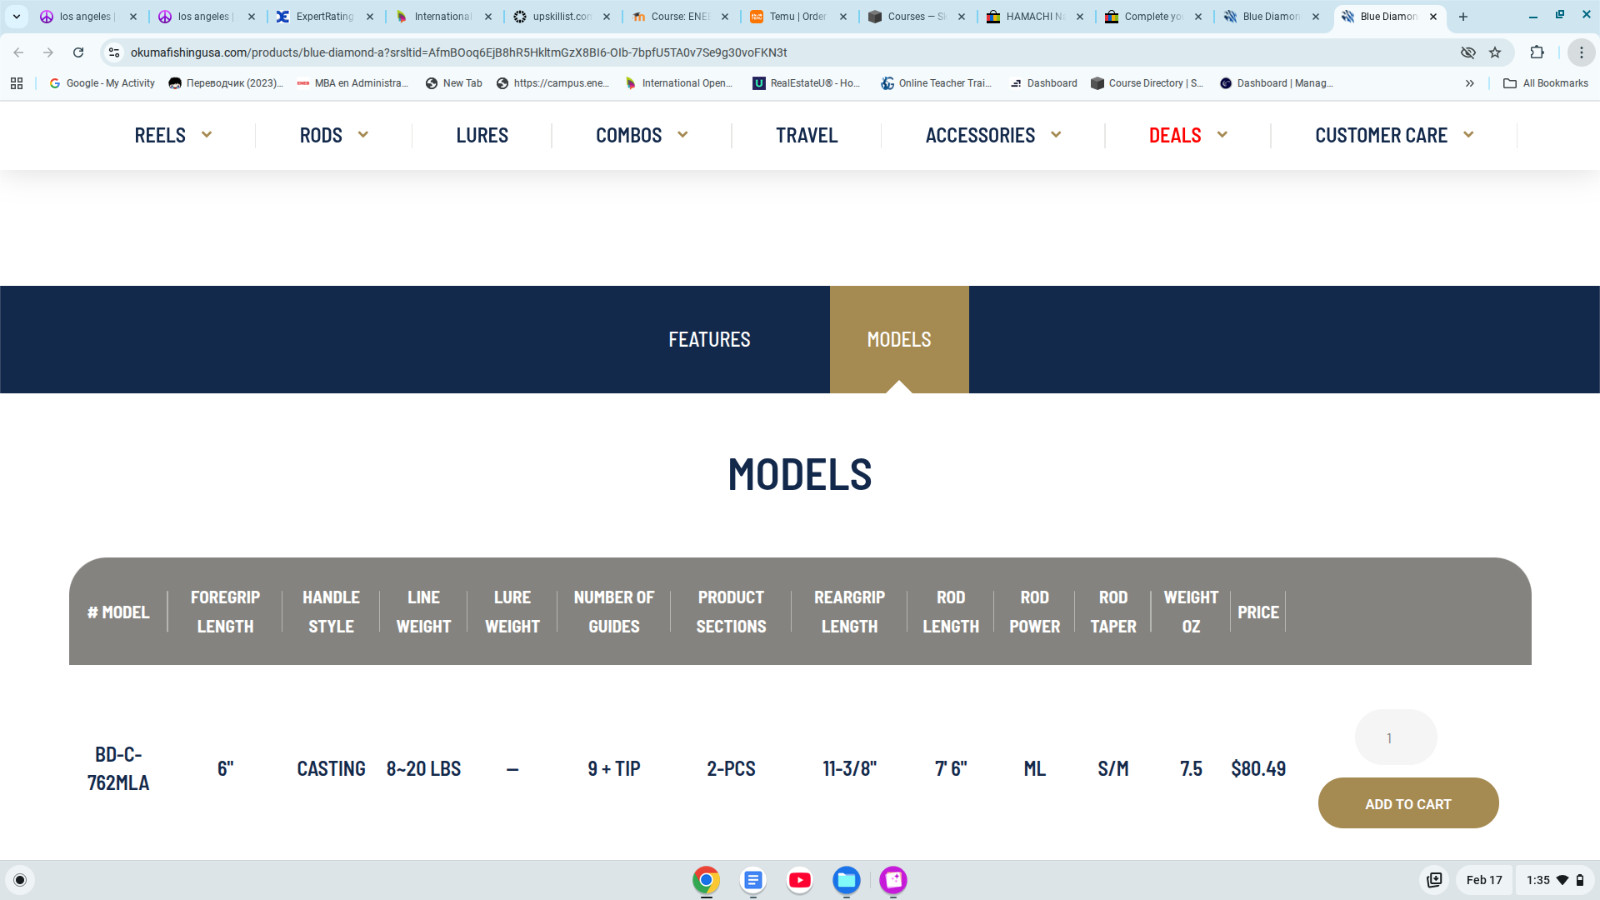Image resolution: width=1600 pixels, height=900 pixels.
Task: Open the Google apps grid in bookmarks bar
Action: [17, 83]
